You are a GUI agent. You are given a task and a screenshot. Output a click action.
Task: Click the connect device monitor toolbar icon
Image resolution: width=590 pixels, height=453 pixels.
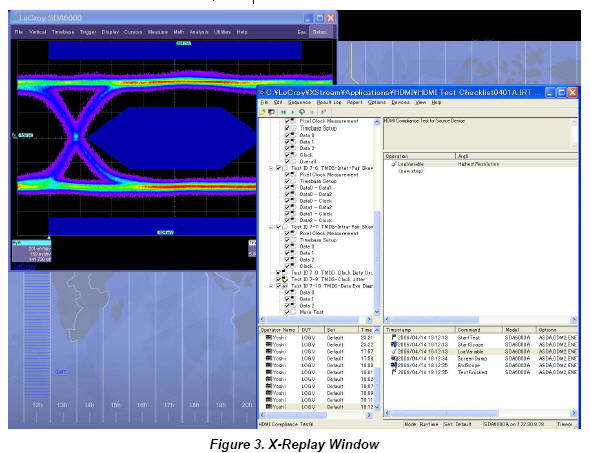tap(271, 112)
